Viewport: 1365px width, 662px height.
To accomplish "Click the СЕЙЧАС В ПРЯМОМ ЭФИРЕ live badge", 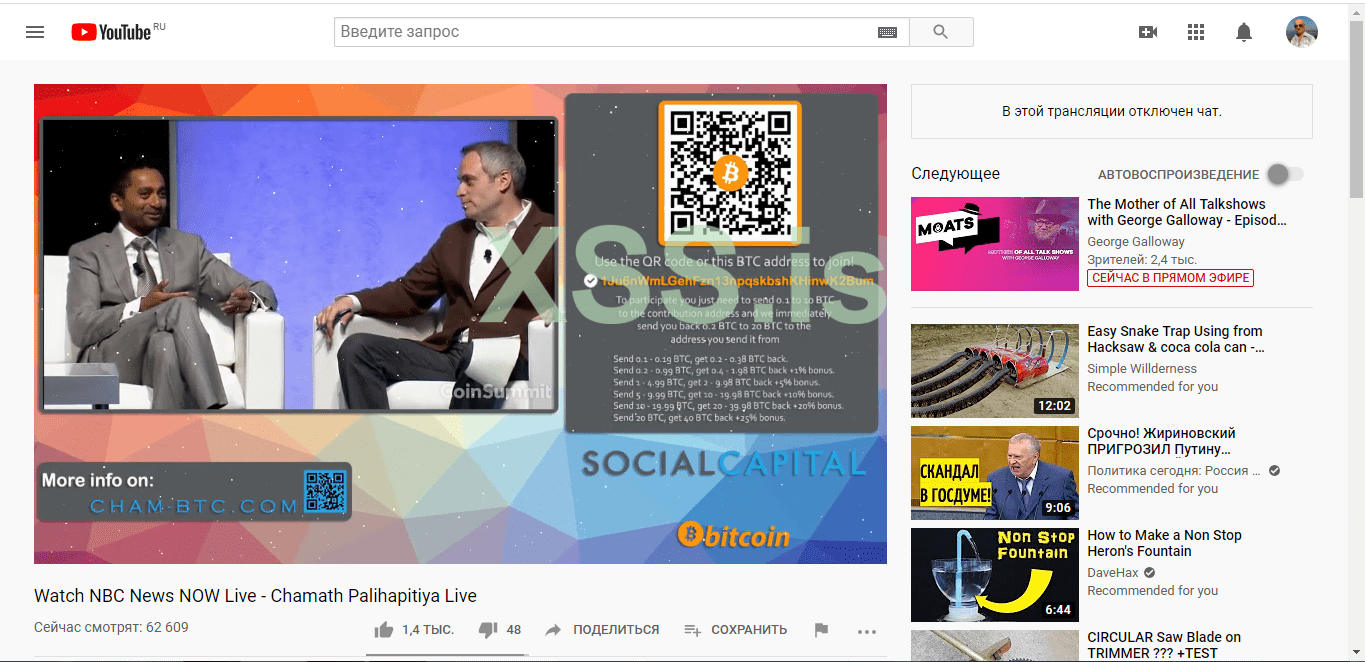I will (1170, 278).
